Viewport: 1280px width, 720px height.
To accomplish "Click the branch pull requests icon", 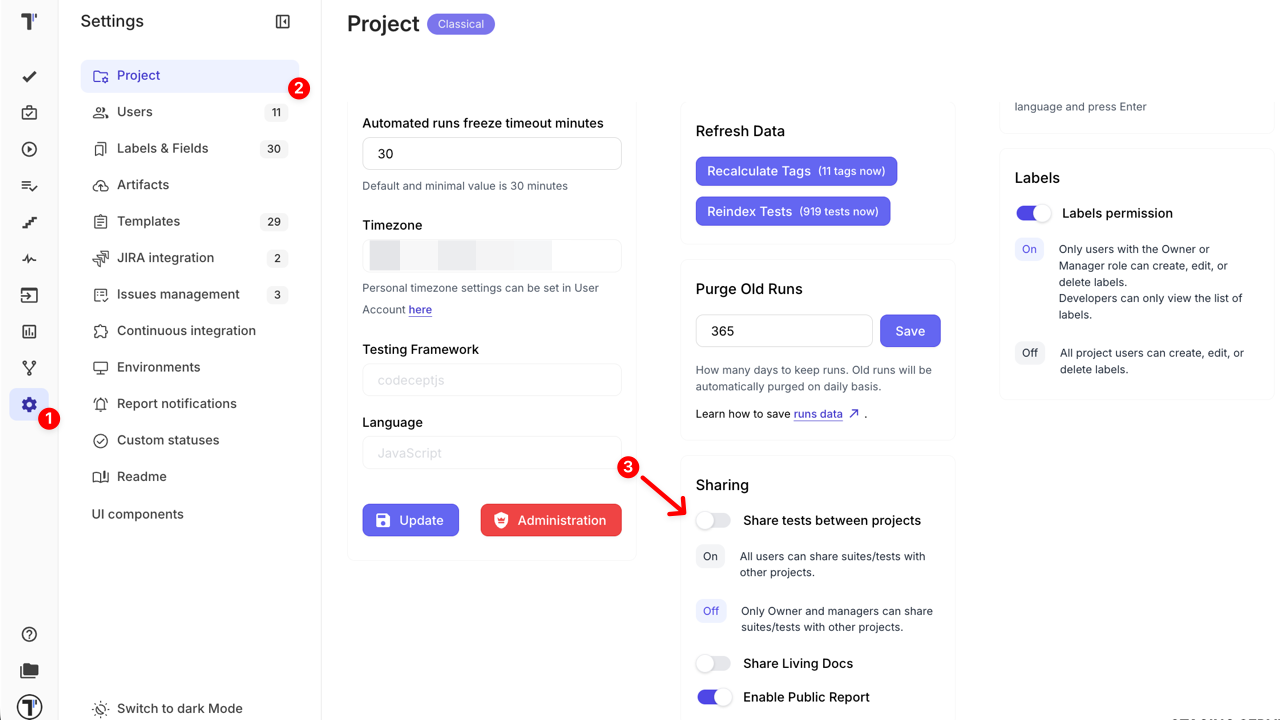I will click(x=29, y=368).
